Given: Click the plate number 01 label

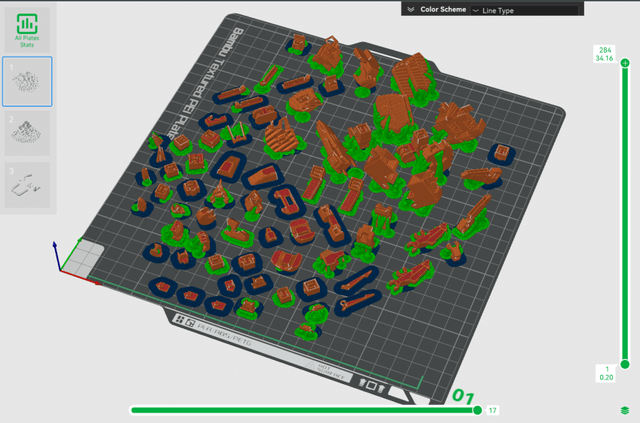Looking at the screenshot, I should coord(463,396).
